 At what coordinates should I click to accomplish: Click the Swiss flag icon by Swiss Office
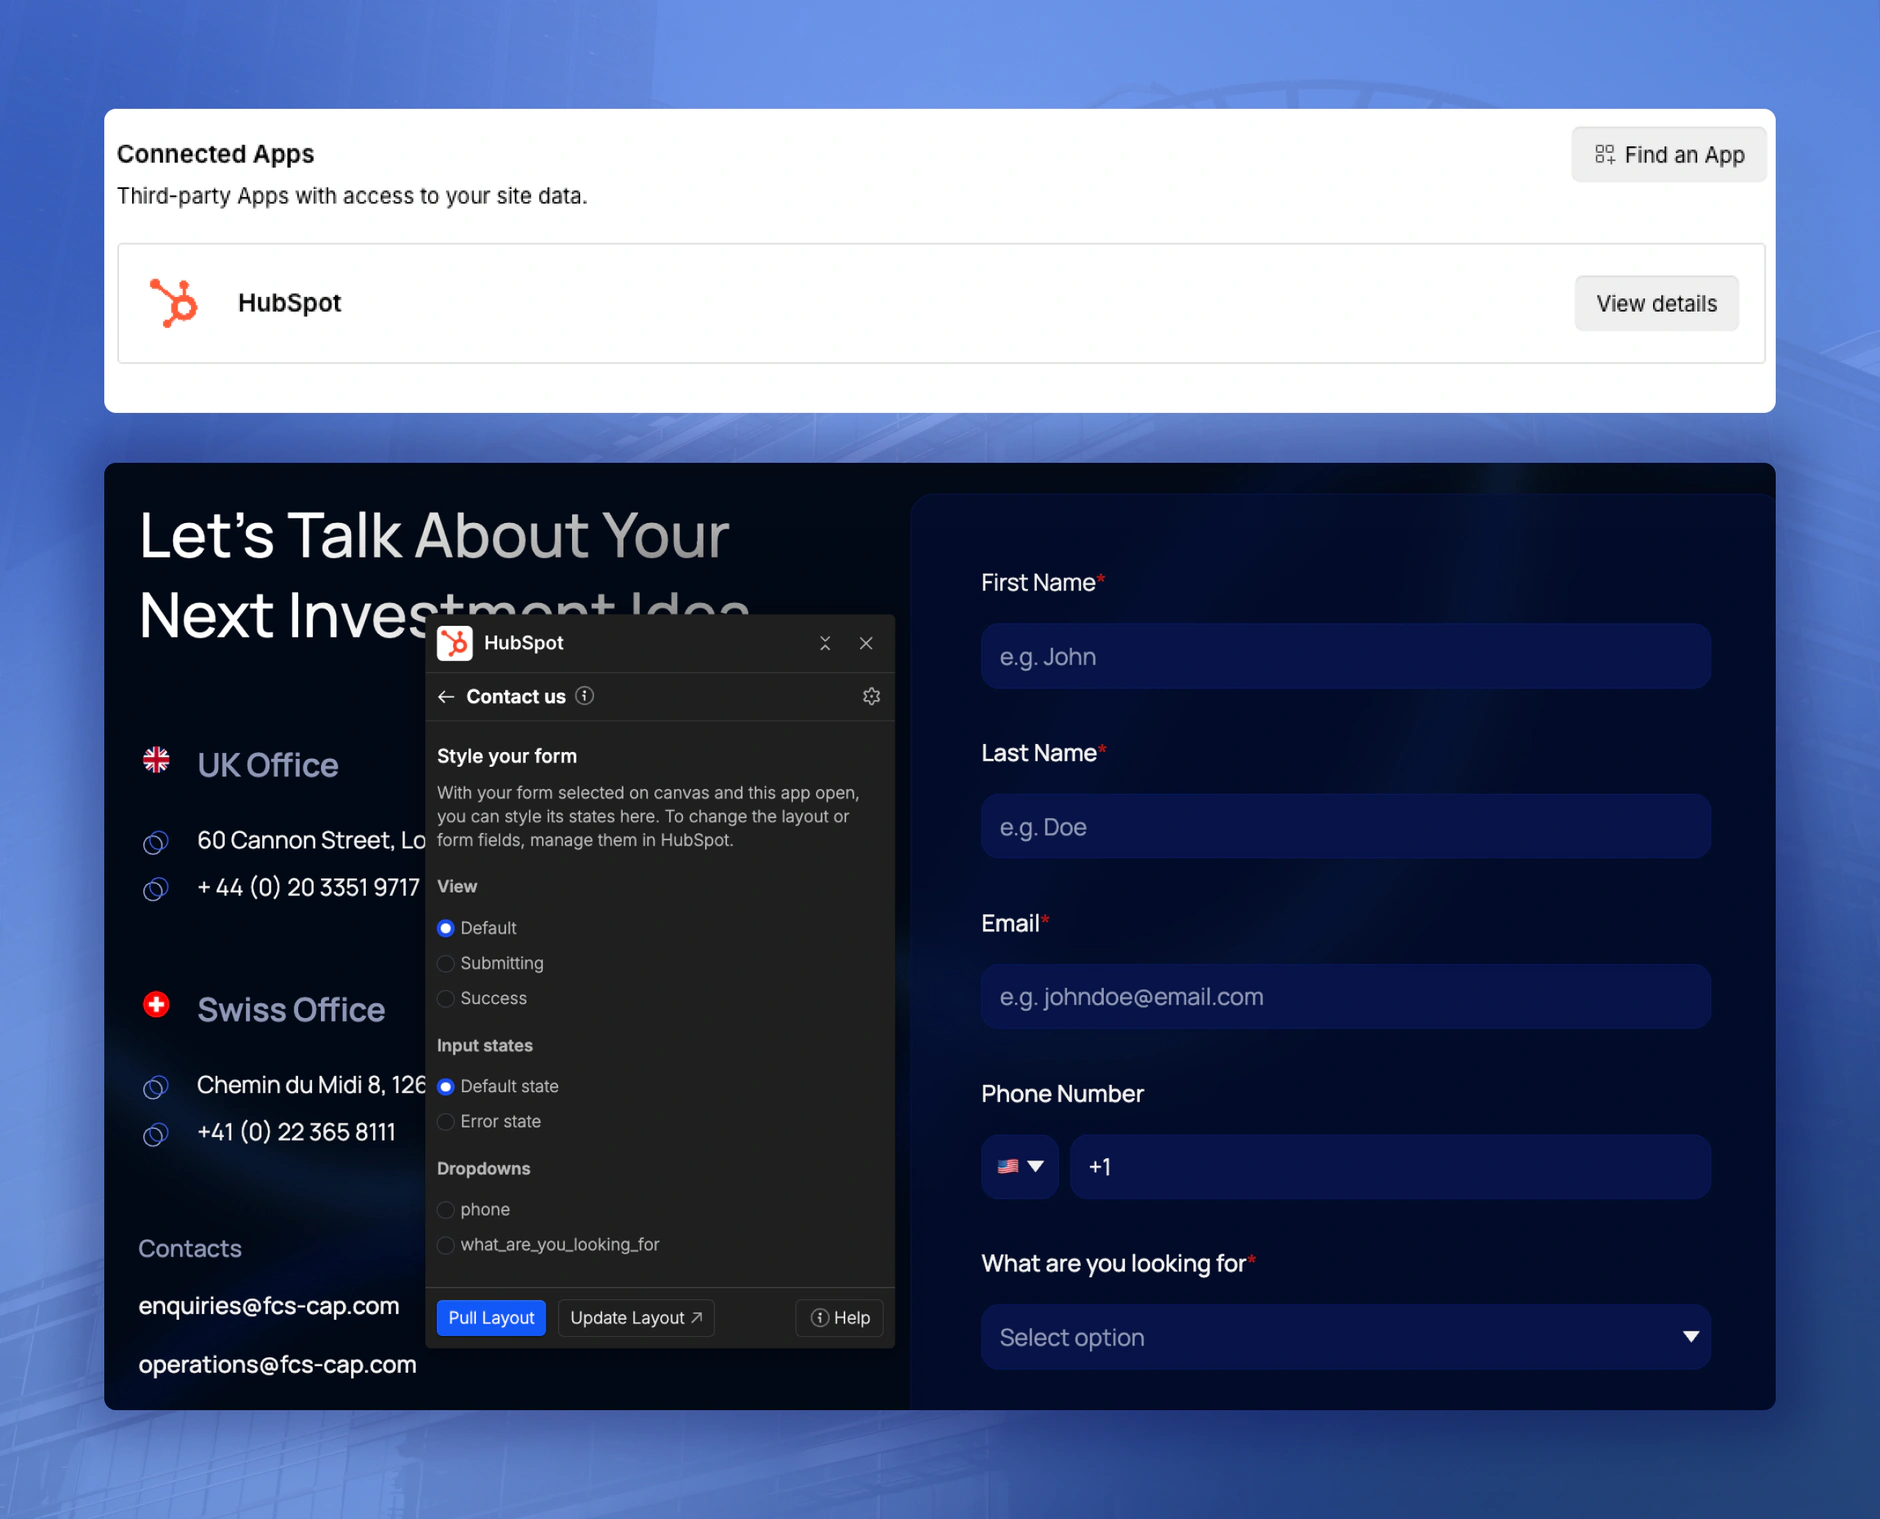point(156,1005)
